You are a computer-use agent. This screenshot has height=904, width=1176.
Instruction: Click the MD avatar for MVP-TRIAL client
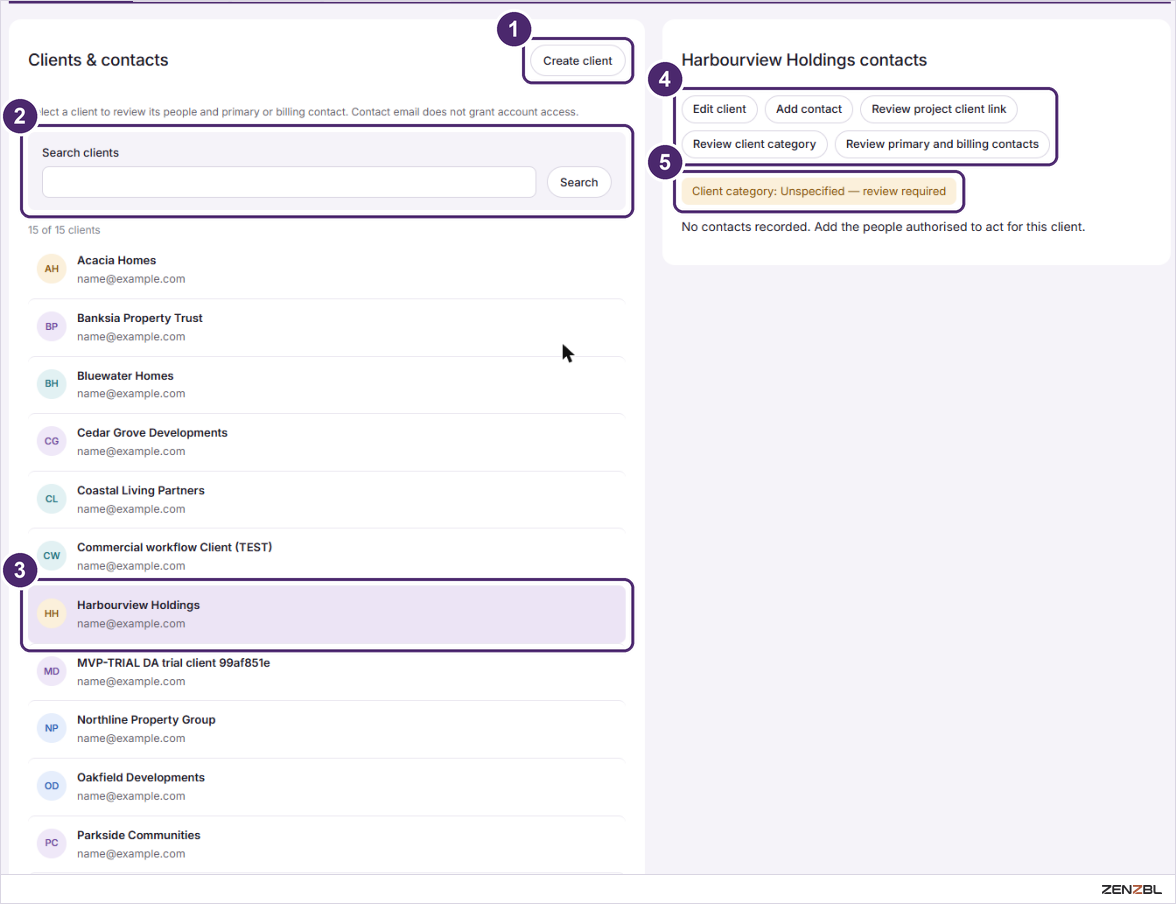click(x=52, y=671)
